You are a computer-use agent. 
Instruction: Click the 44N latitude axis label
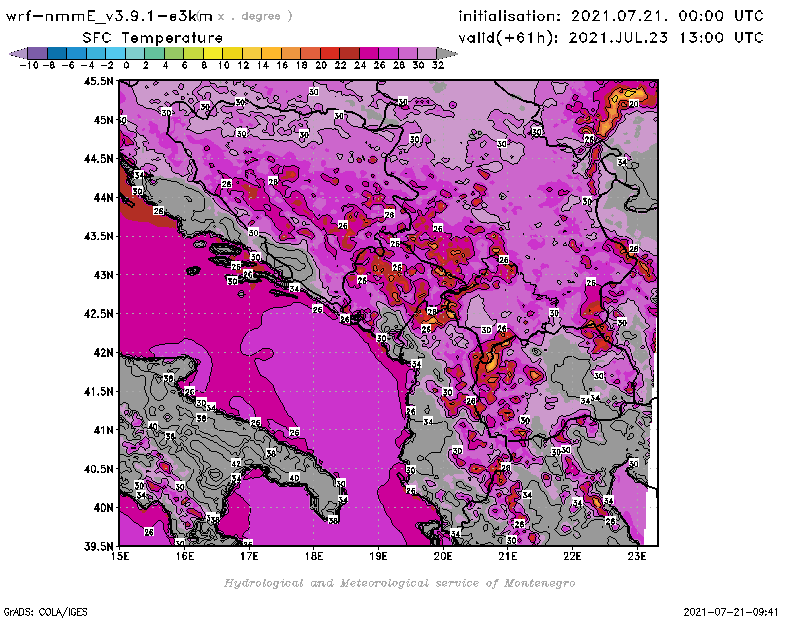[103, 197]
